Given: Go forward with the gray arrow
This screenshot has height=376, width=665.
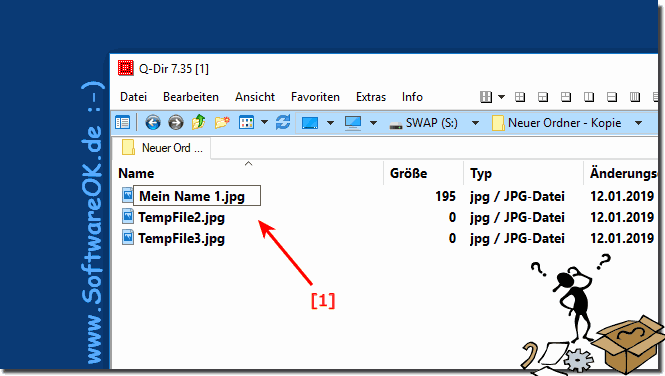Looking at the screenshot, I should click(x=176, y=123).
